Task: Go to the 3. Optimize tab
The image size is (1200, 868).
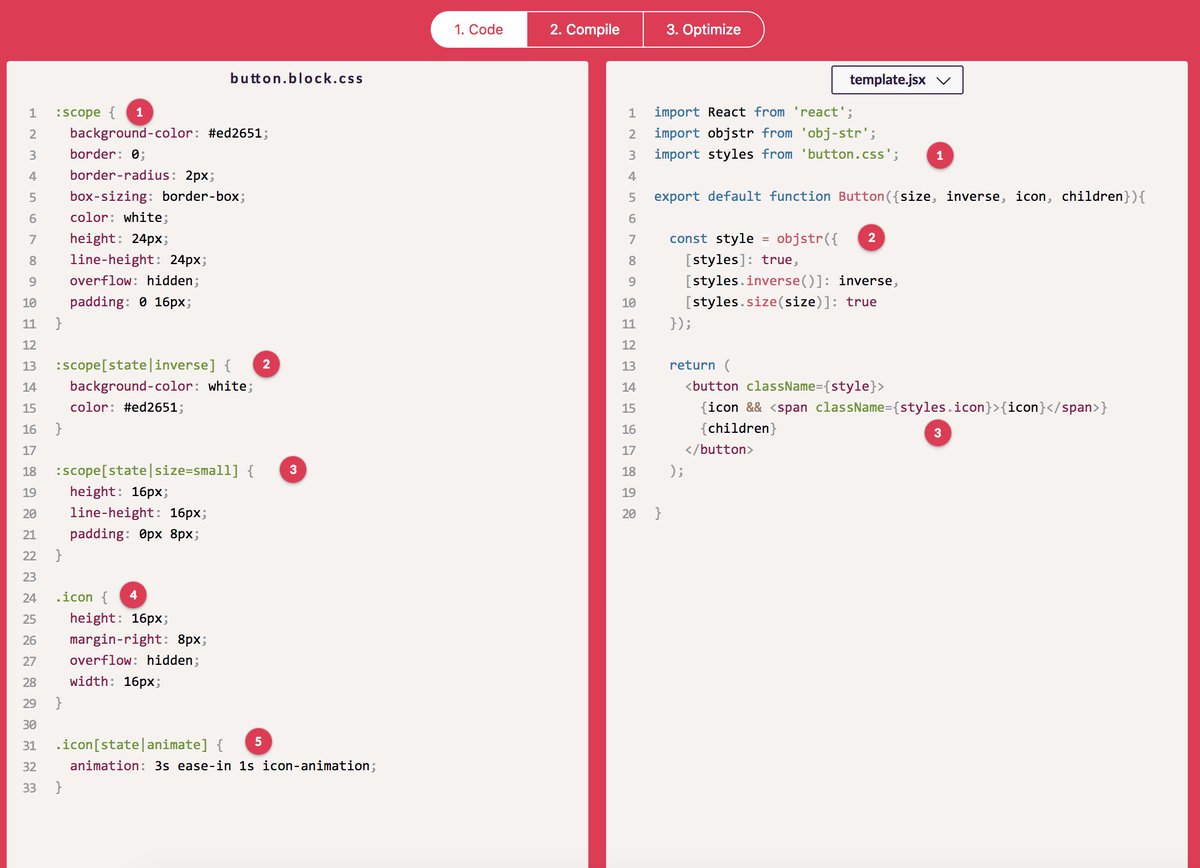Action: (704, 29)
